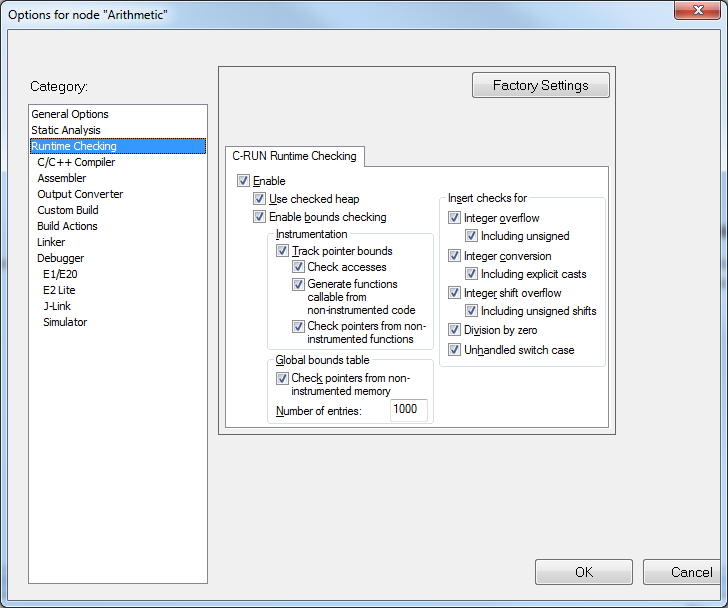
Task: Uncheck the Enable checkbox
Action: click(244, 181)
